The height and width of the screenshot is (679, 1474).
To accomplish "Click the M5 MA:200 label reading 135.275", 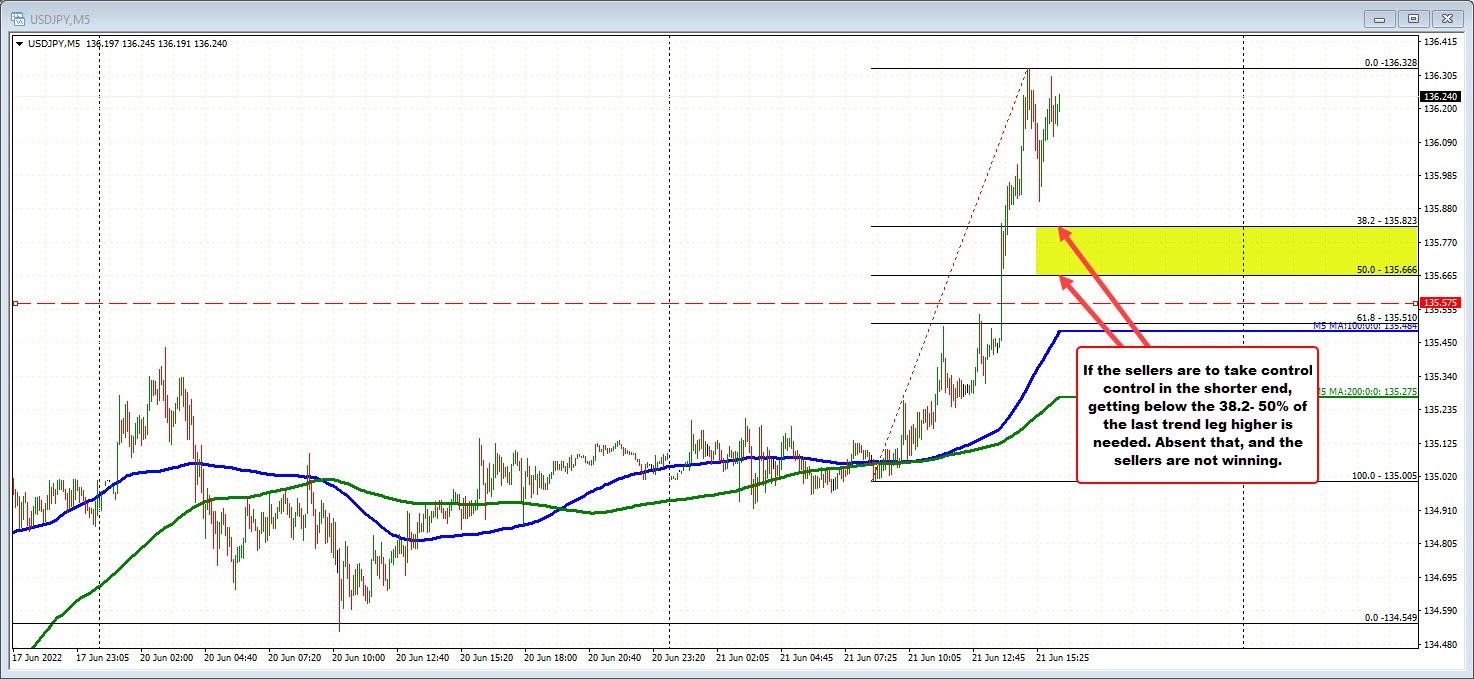I will click(x=1366, y=392).
